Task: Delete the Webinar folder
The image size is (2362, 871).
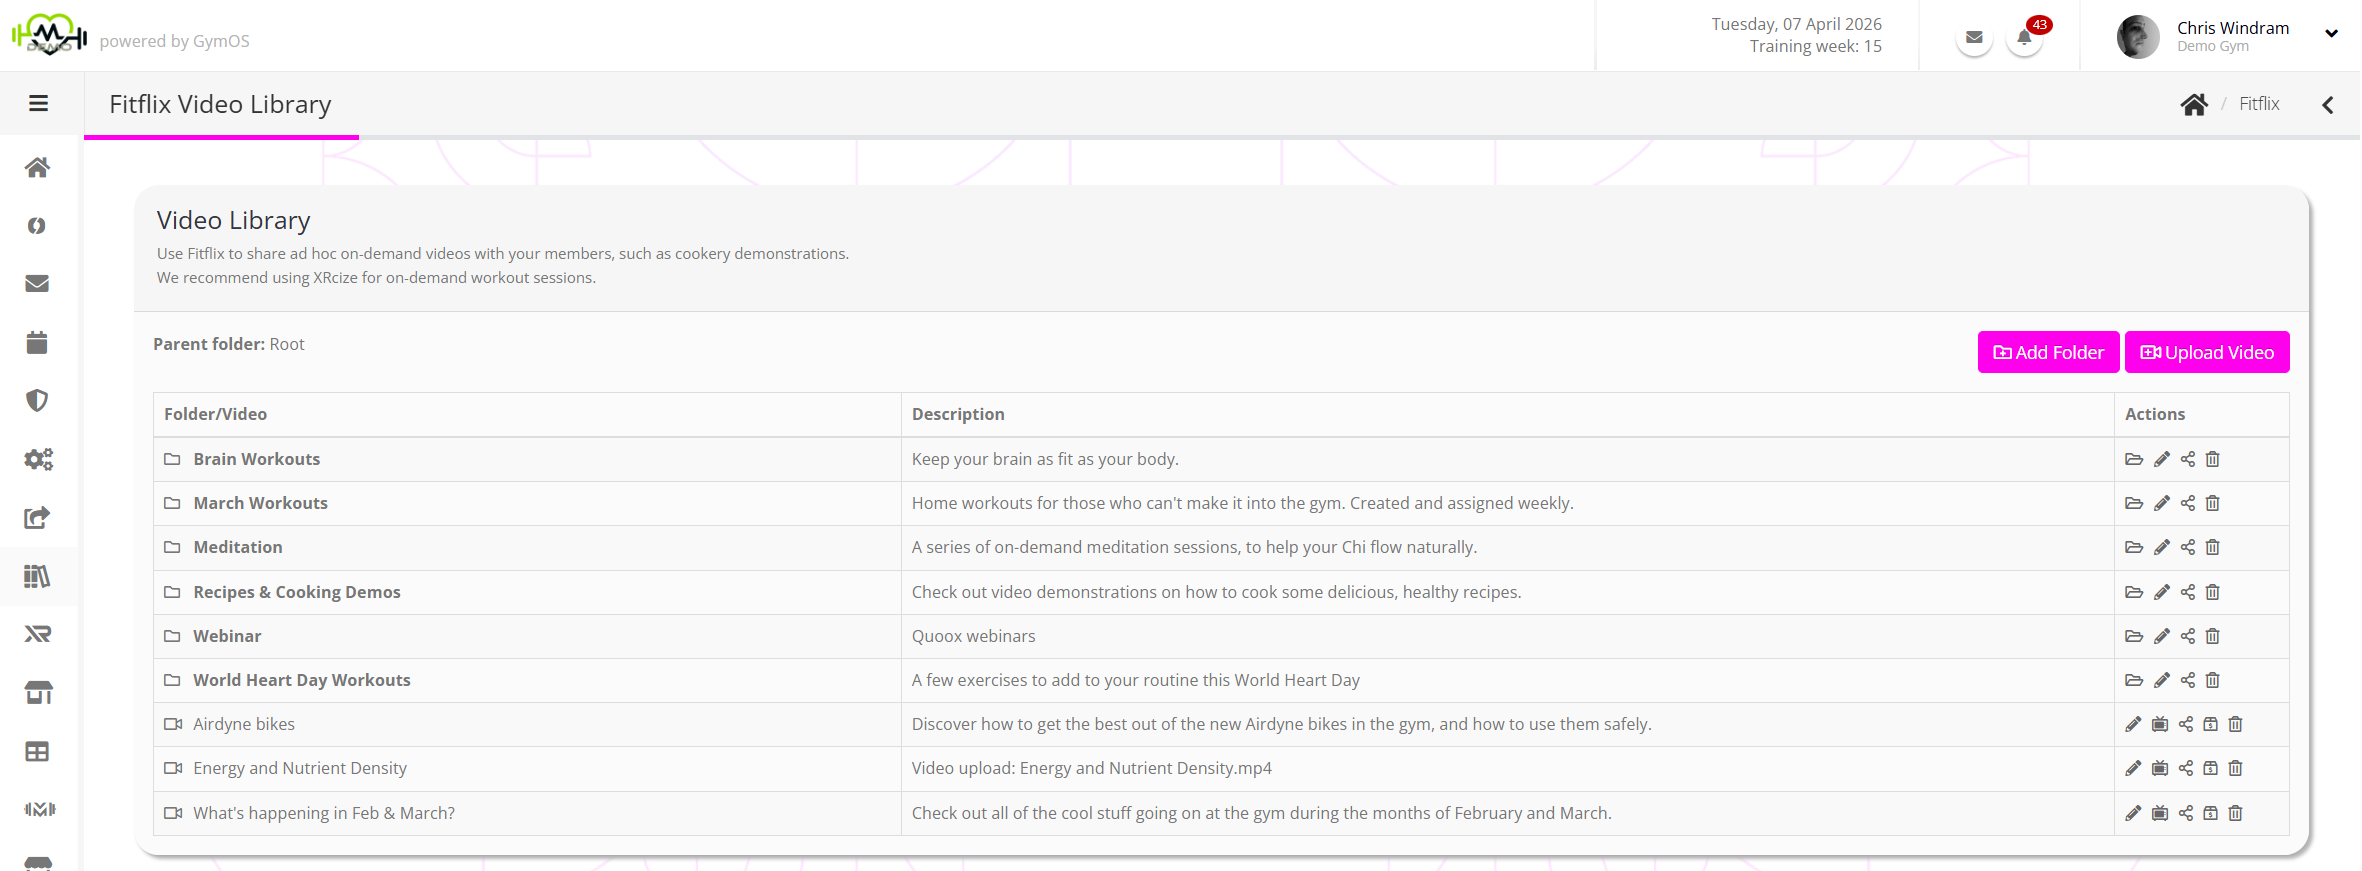Action: click(2213, 636)
